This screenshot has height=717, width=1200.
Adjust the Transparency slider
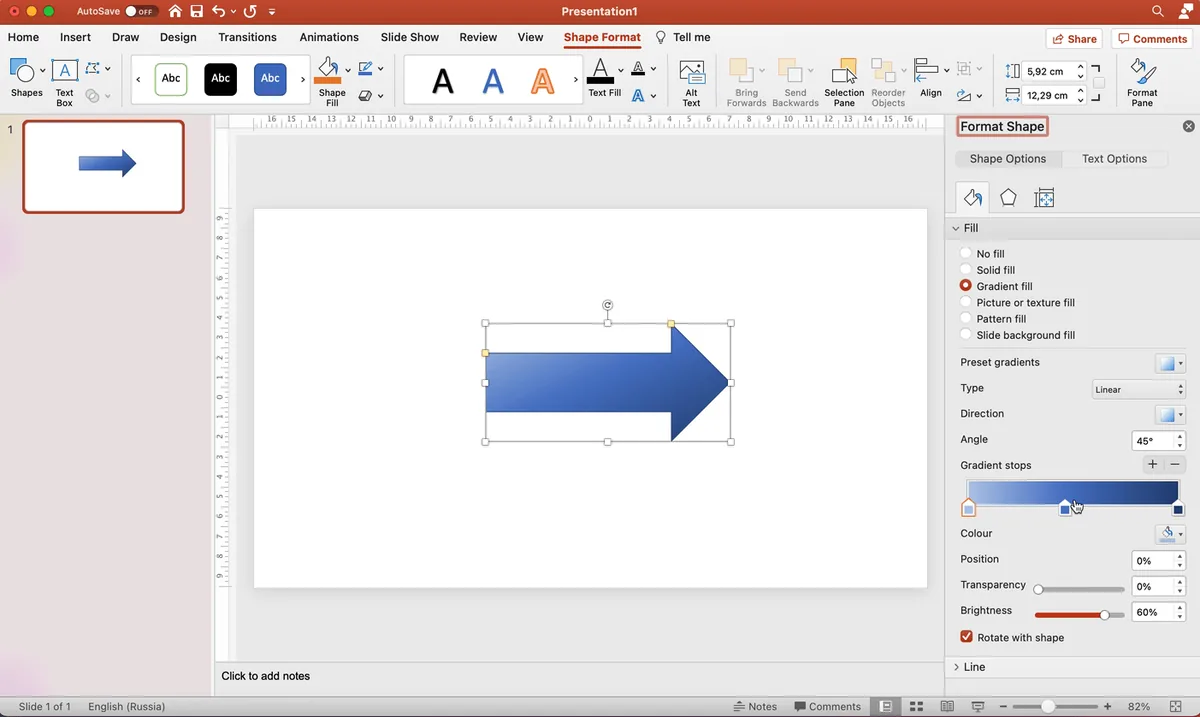coord(1080,589)
